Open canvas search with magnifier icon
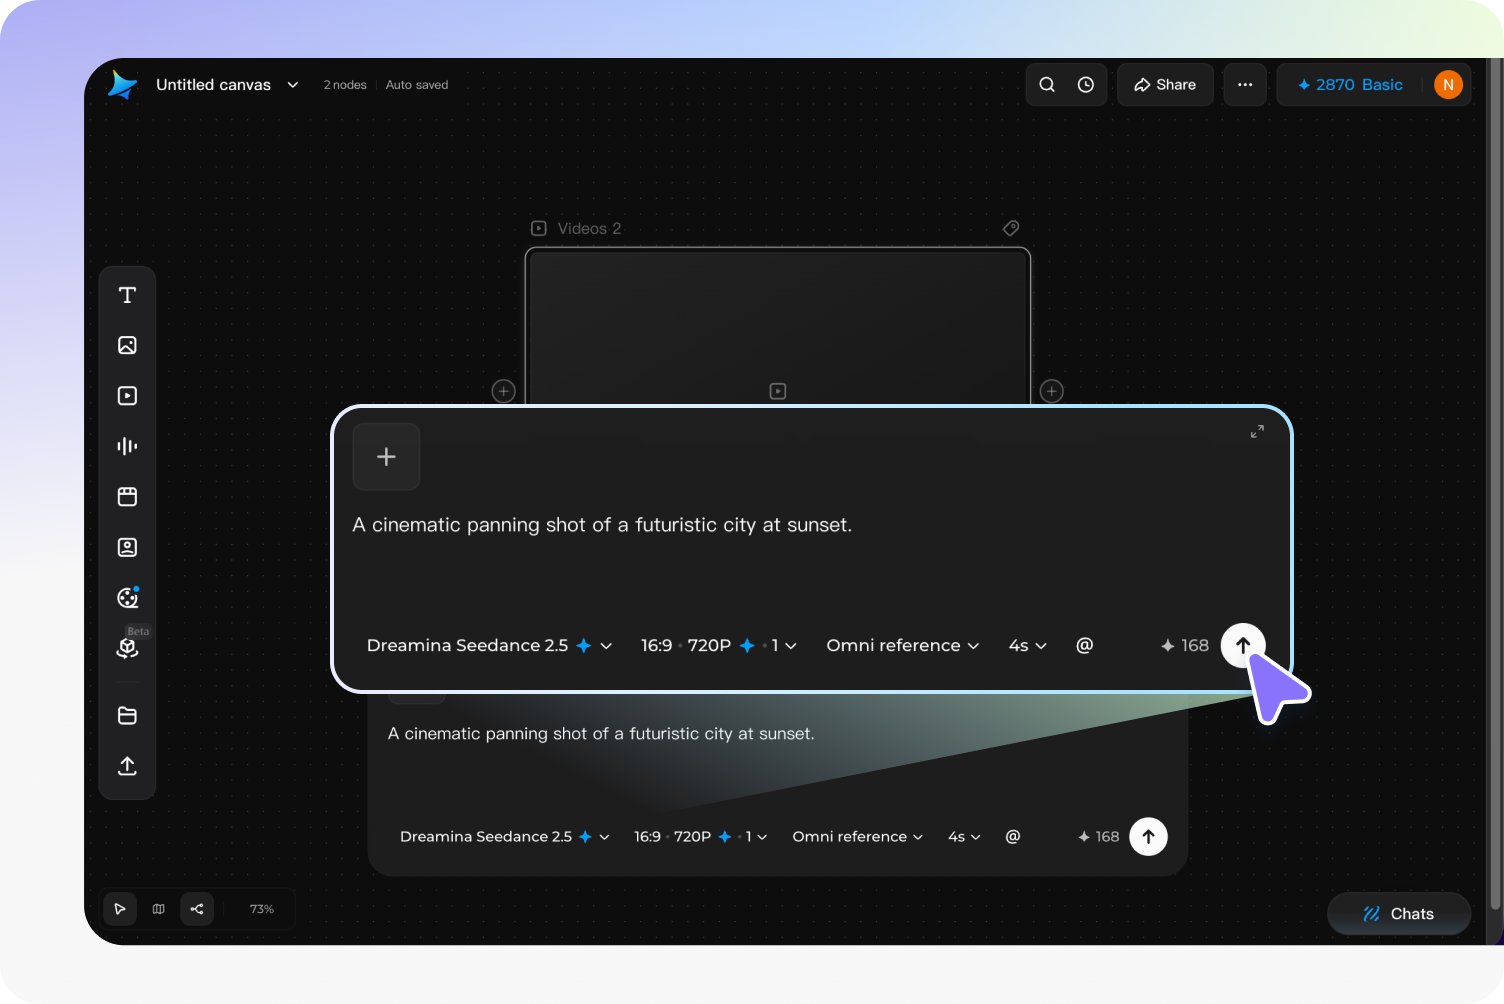The width and height of the screenshot is (1504, 1004). pos(1047,85)
